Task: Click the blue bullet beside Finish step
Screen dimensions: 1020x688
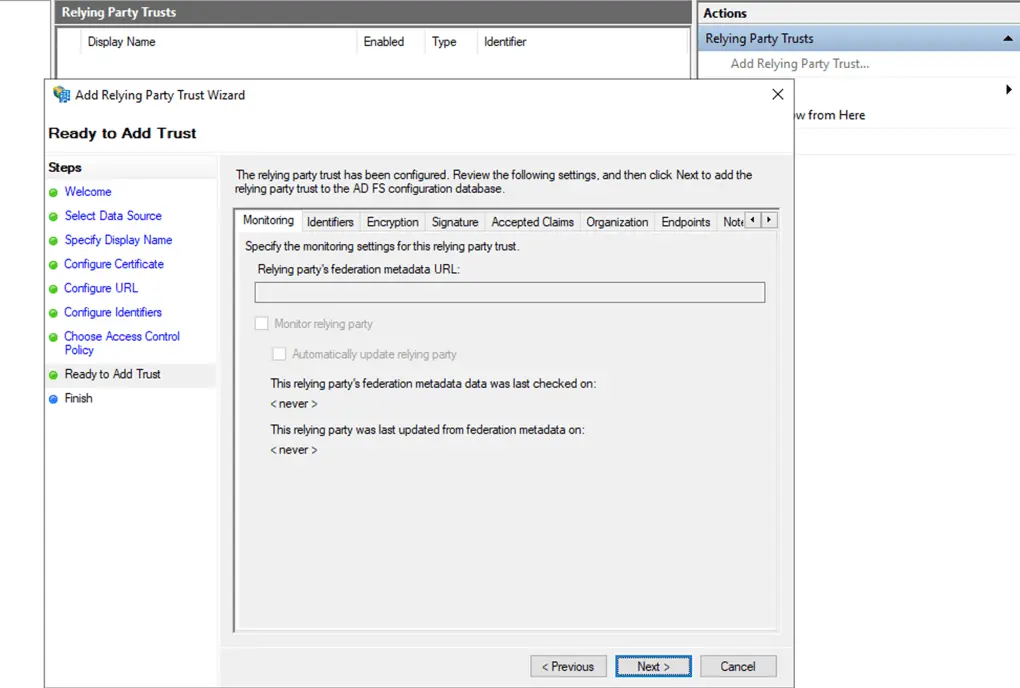Action: tap(54, 399)
